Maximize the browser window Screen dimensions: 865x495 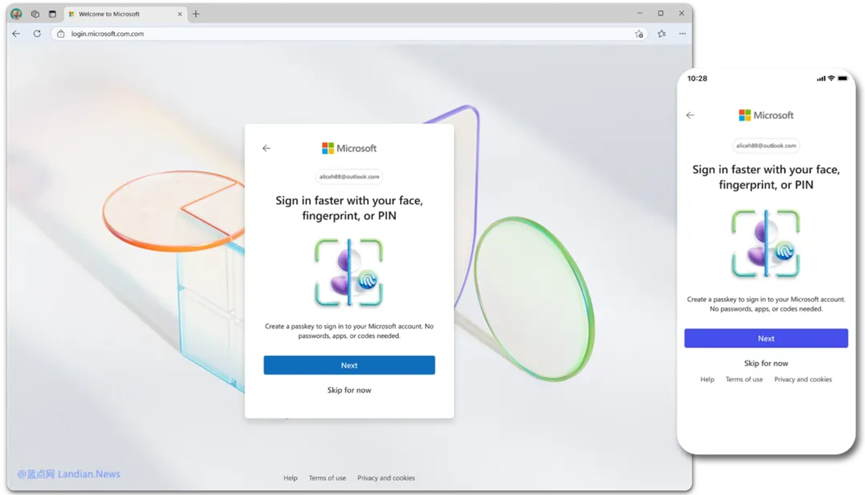661,13
